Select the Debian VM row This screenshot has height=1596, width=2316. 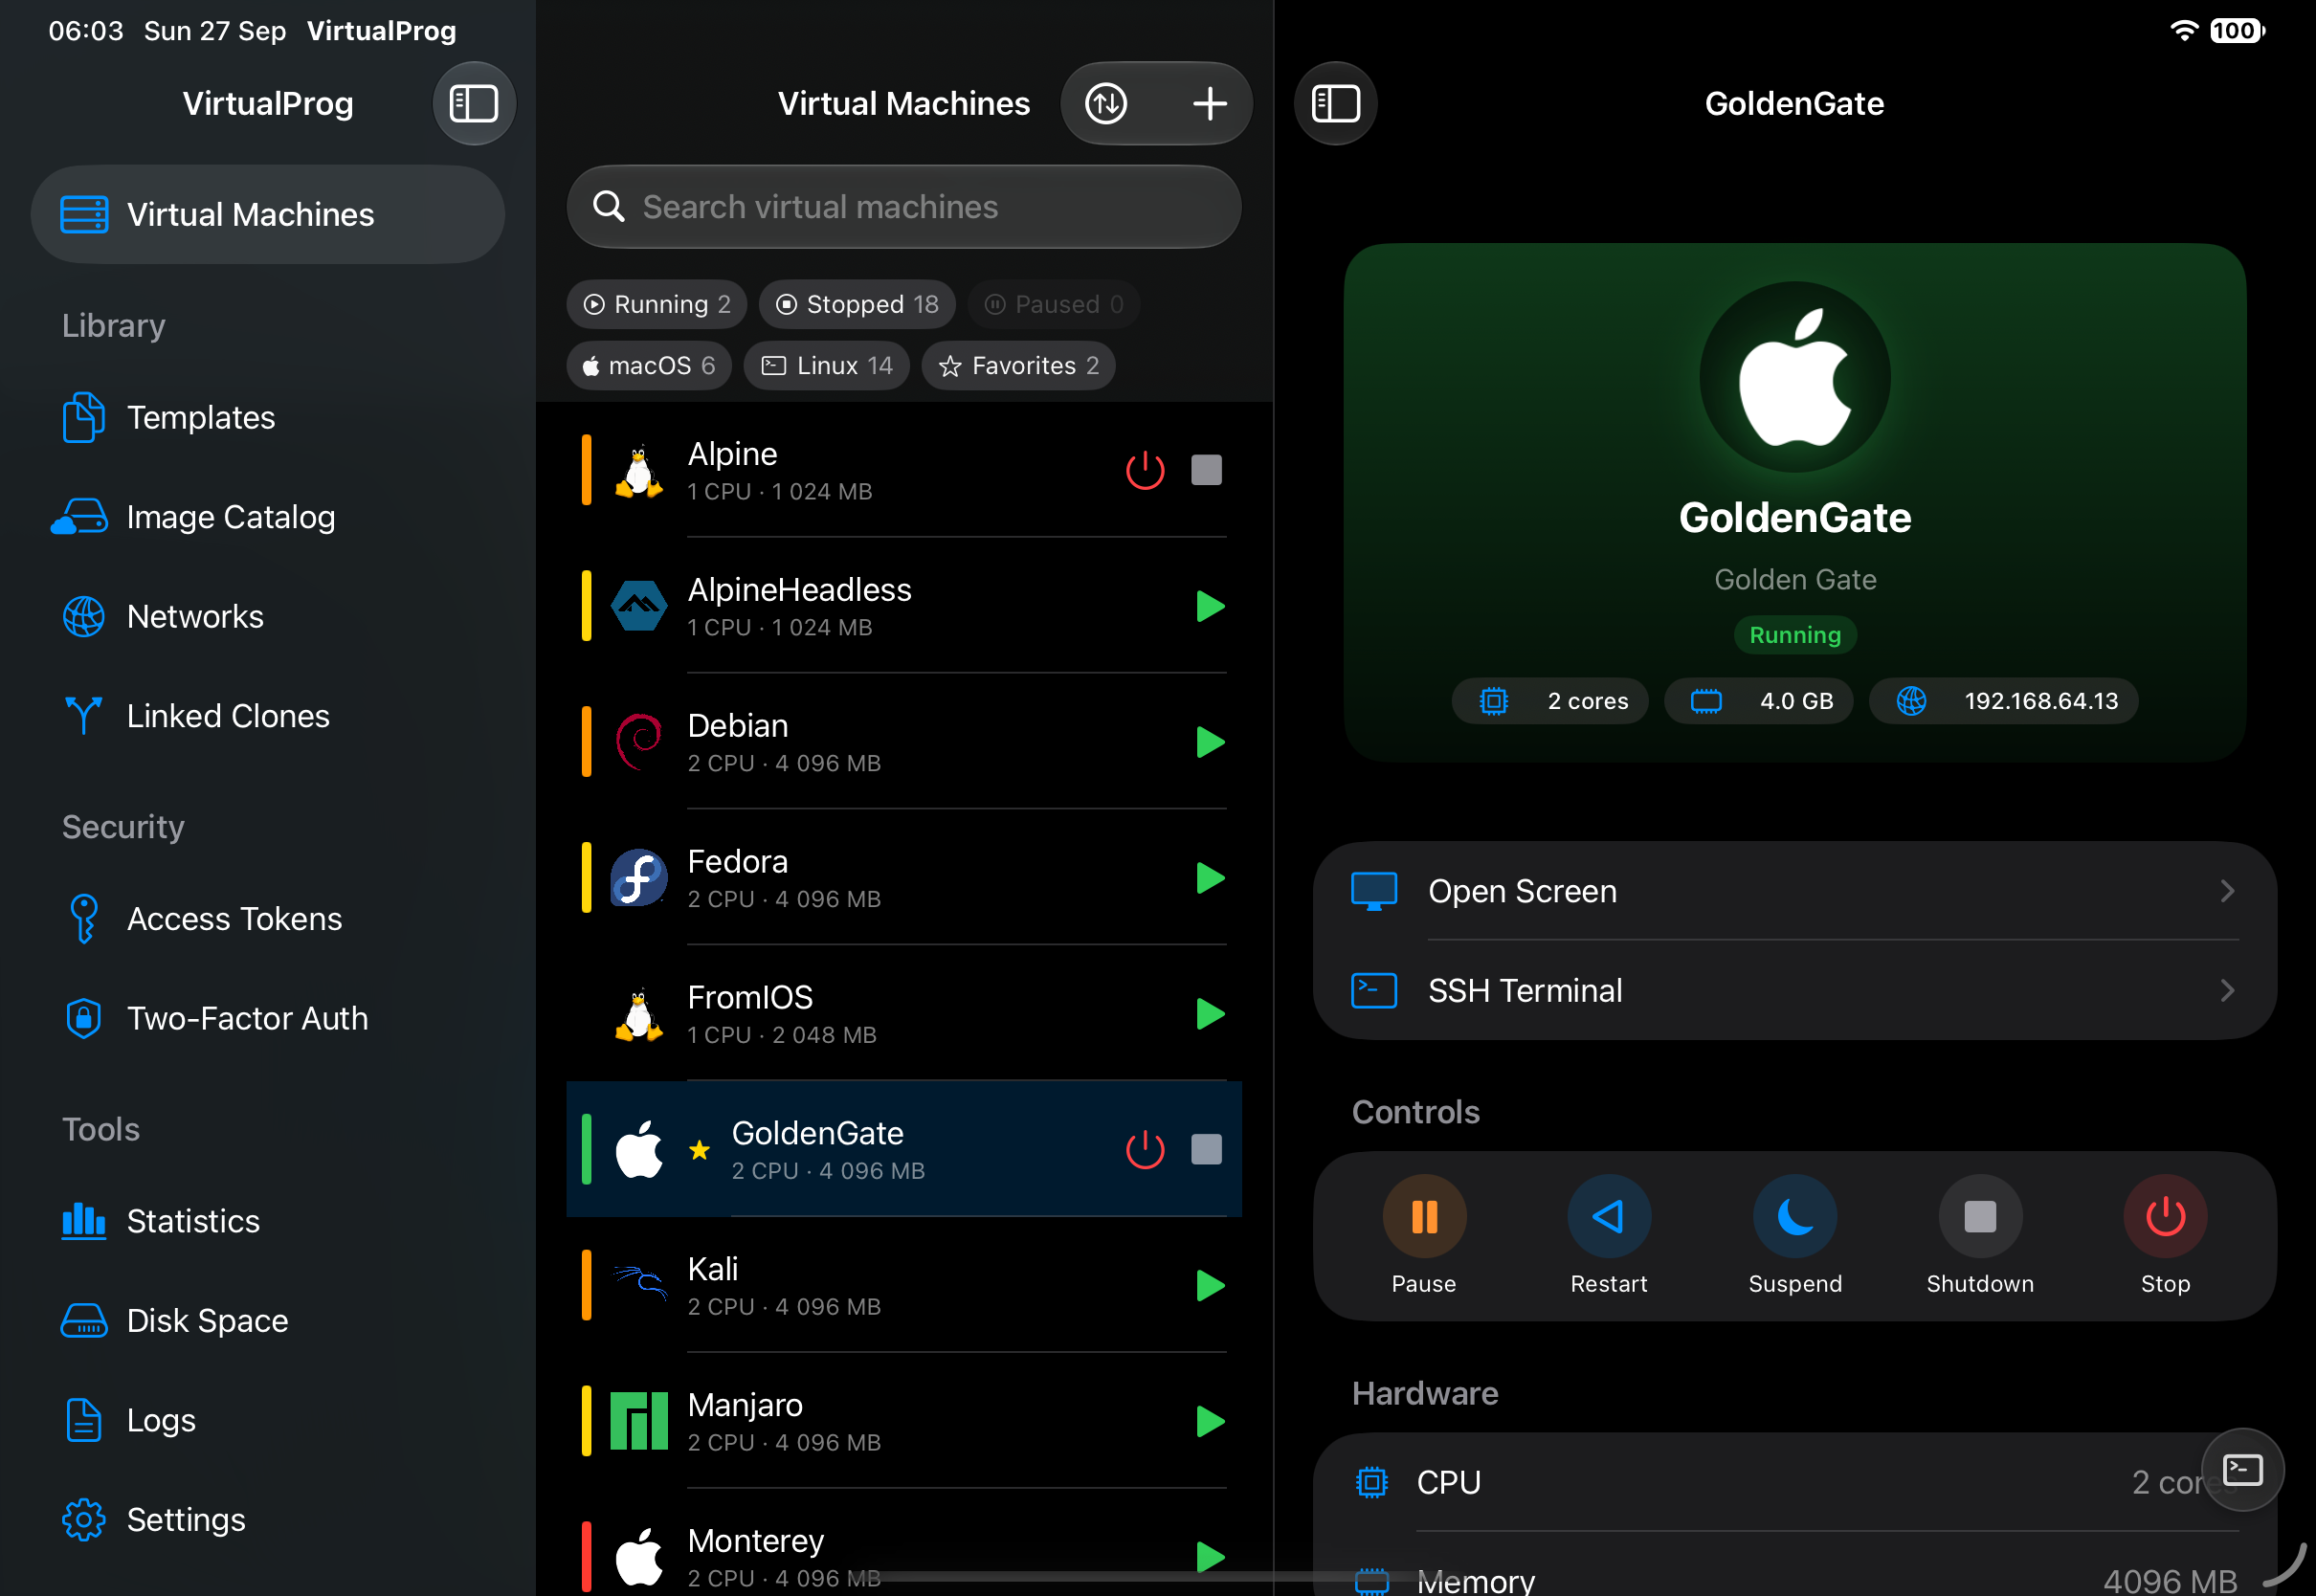tap(904, 742)
